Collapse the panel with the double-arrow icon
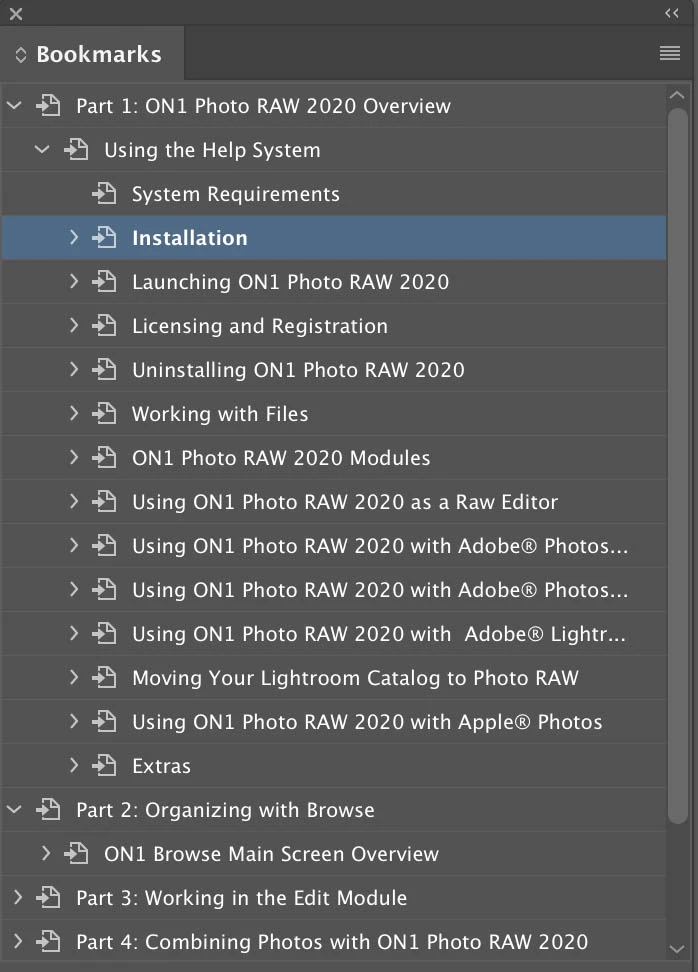The height and width of the screenshot is (972, 698). pos(672,13)
